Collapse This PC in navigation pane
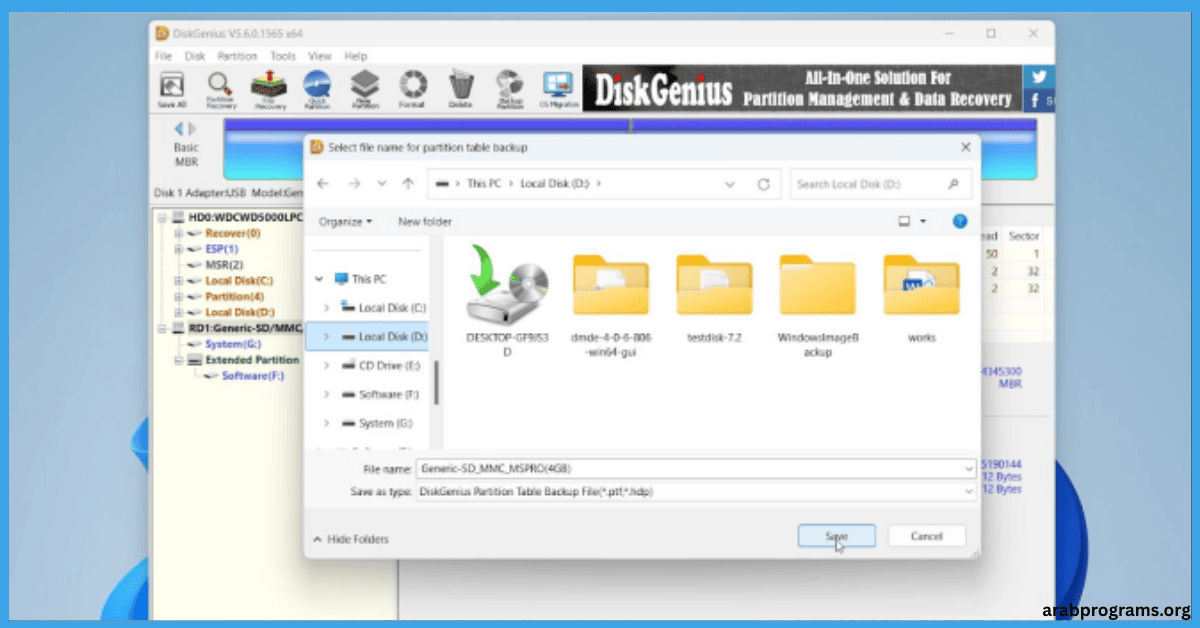The width and height of the screenshot is (1200, 628). 320,279
